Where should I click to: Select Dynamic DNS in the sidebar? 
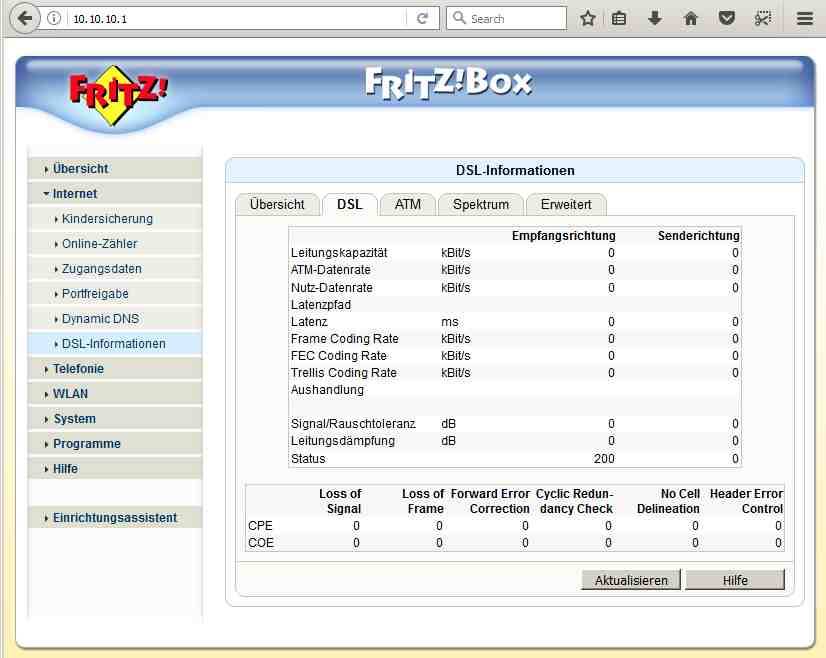coord(115,319)
